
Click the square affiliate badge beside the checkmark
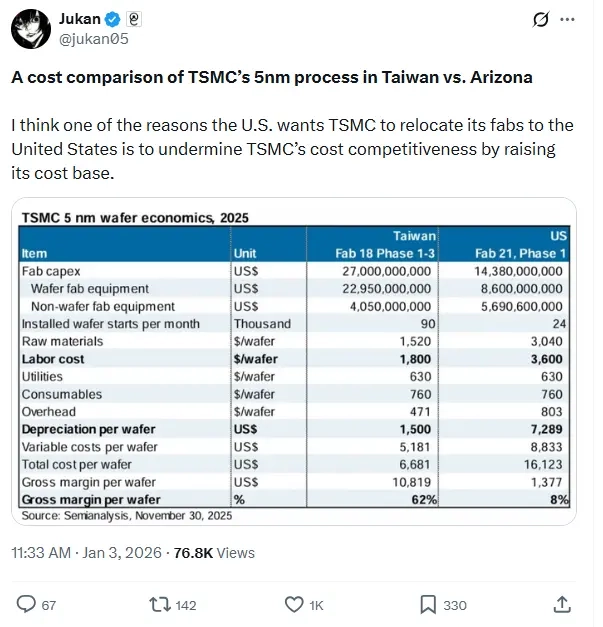(134, 19)
